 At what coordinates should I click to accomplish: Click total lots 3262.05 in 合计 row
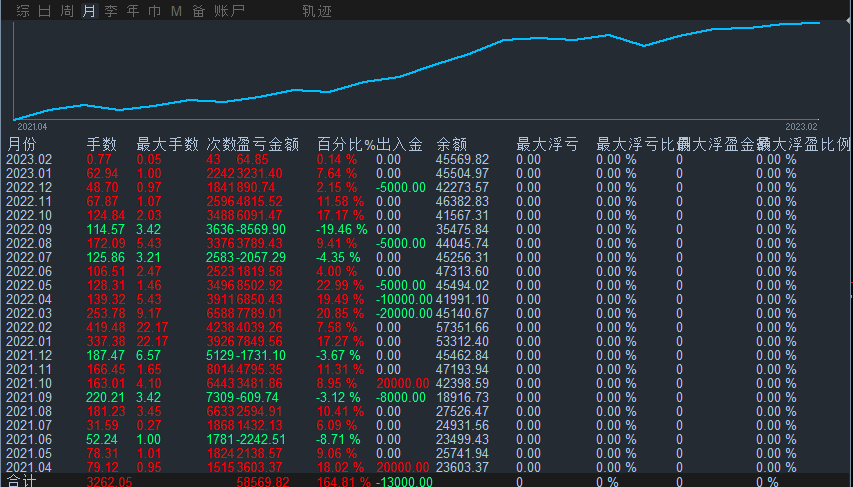point(109,482)
